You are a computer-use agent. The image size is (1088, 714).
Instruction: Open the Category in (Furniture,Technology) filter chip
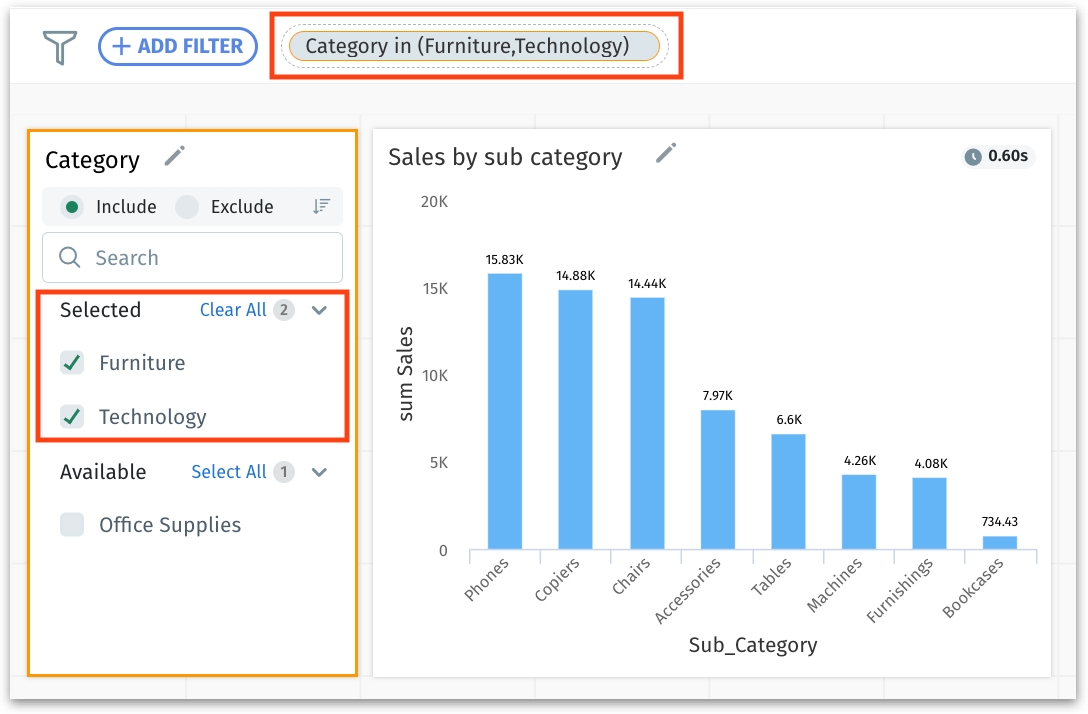(475, 46)
